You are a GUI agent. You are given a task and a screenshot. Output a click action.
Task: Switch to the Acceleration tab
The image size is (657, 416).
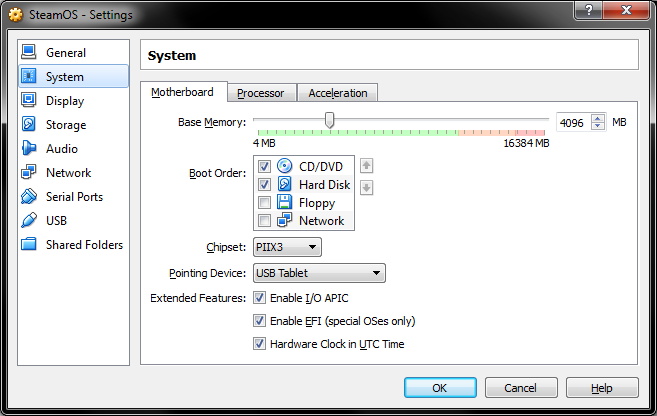pyautogui.click(x=338, y=93)
